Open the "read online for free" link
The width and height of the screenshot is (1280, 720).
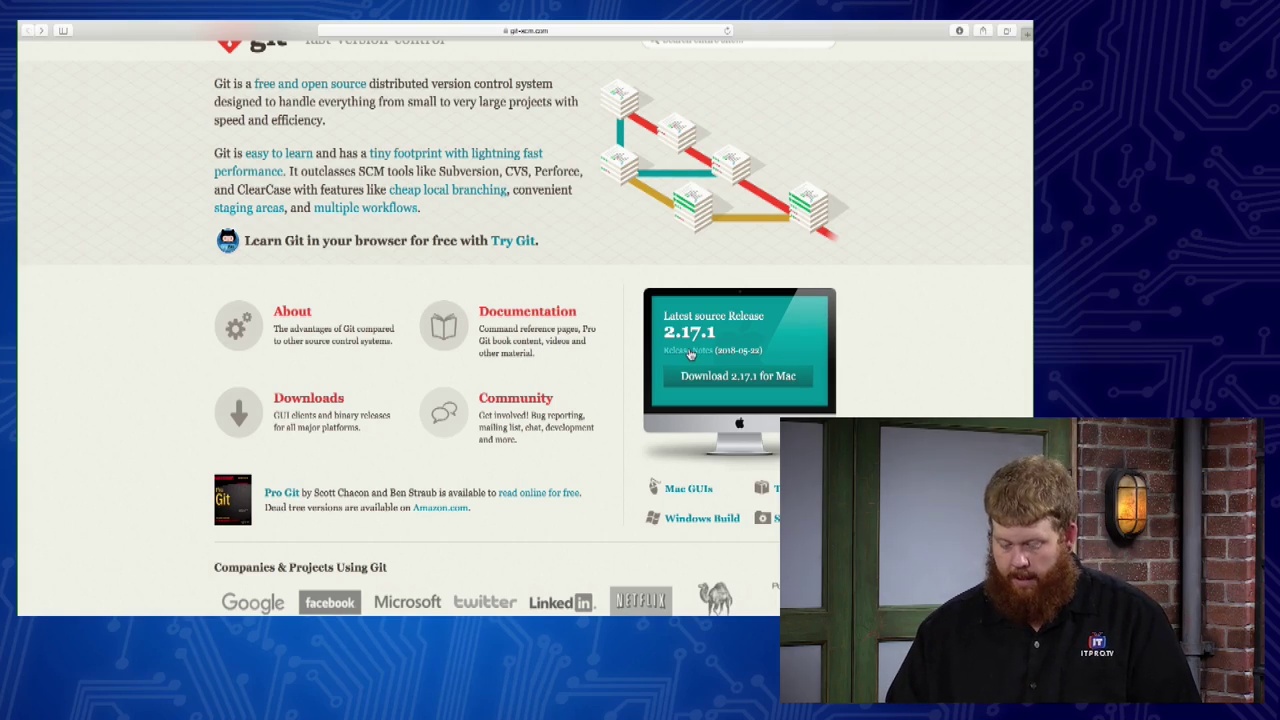[538, 493]
